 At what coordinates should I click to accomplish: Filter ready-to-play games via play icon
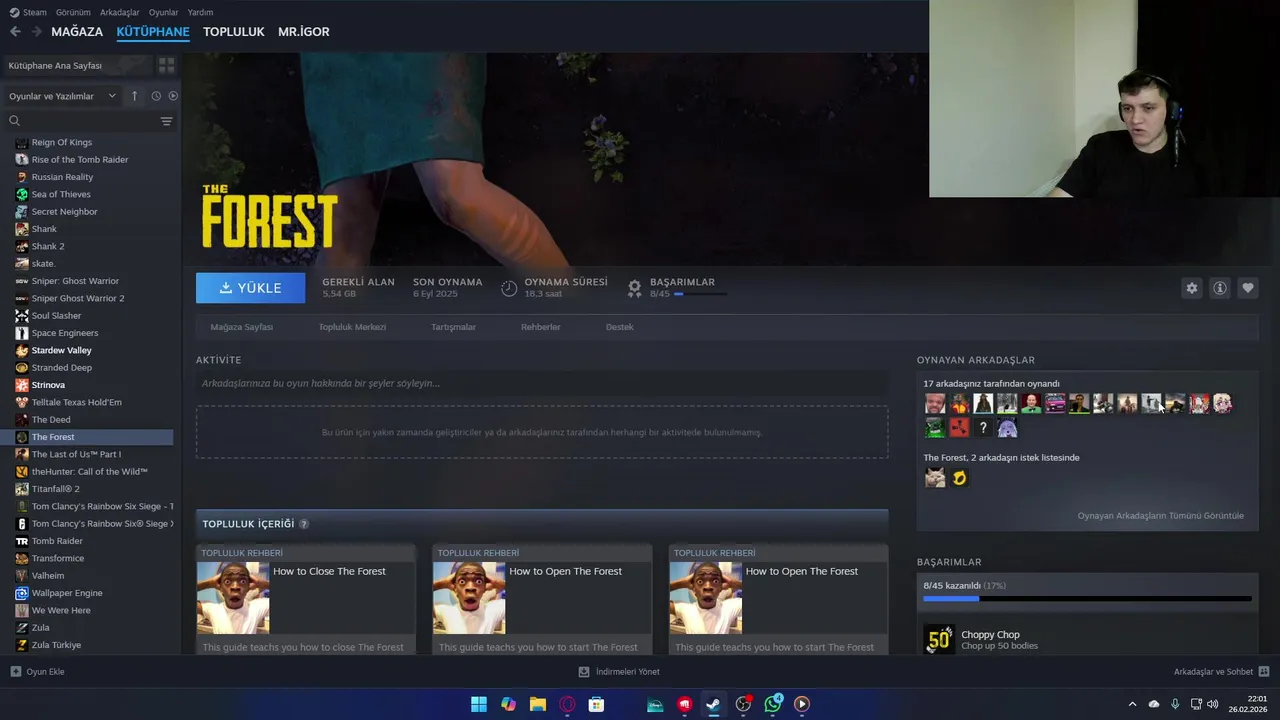coord(173,96)
